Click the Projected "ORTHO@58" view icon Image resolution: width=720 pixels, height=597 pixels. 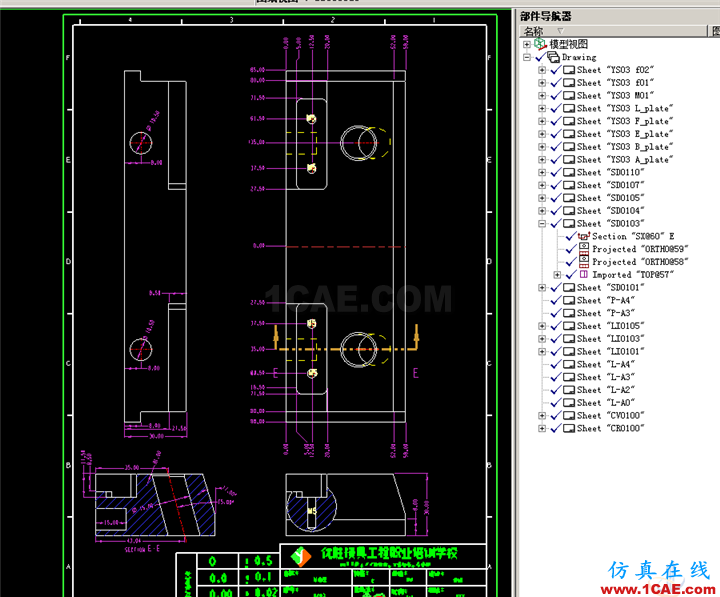pos(584,262)
